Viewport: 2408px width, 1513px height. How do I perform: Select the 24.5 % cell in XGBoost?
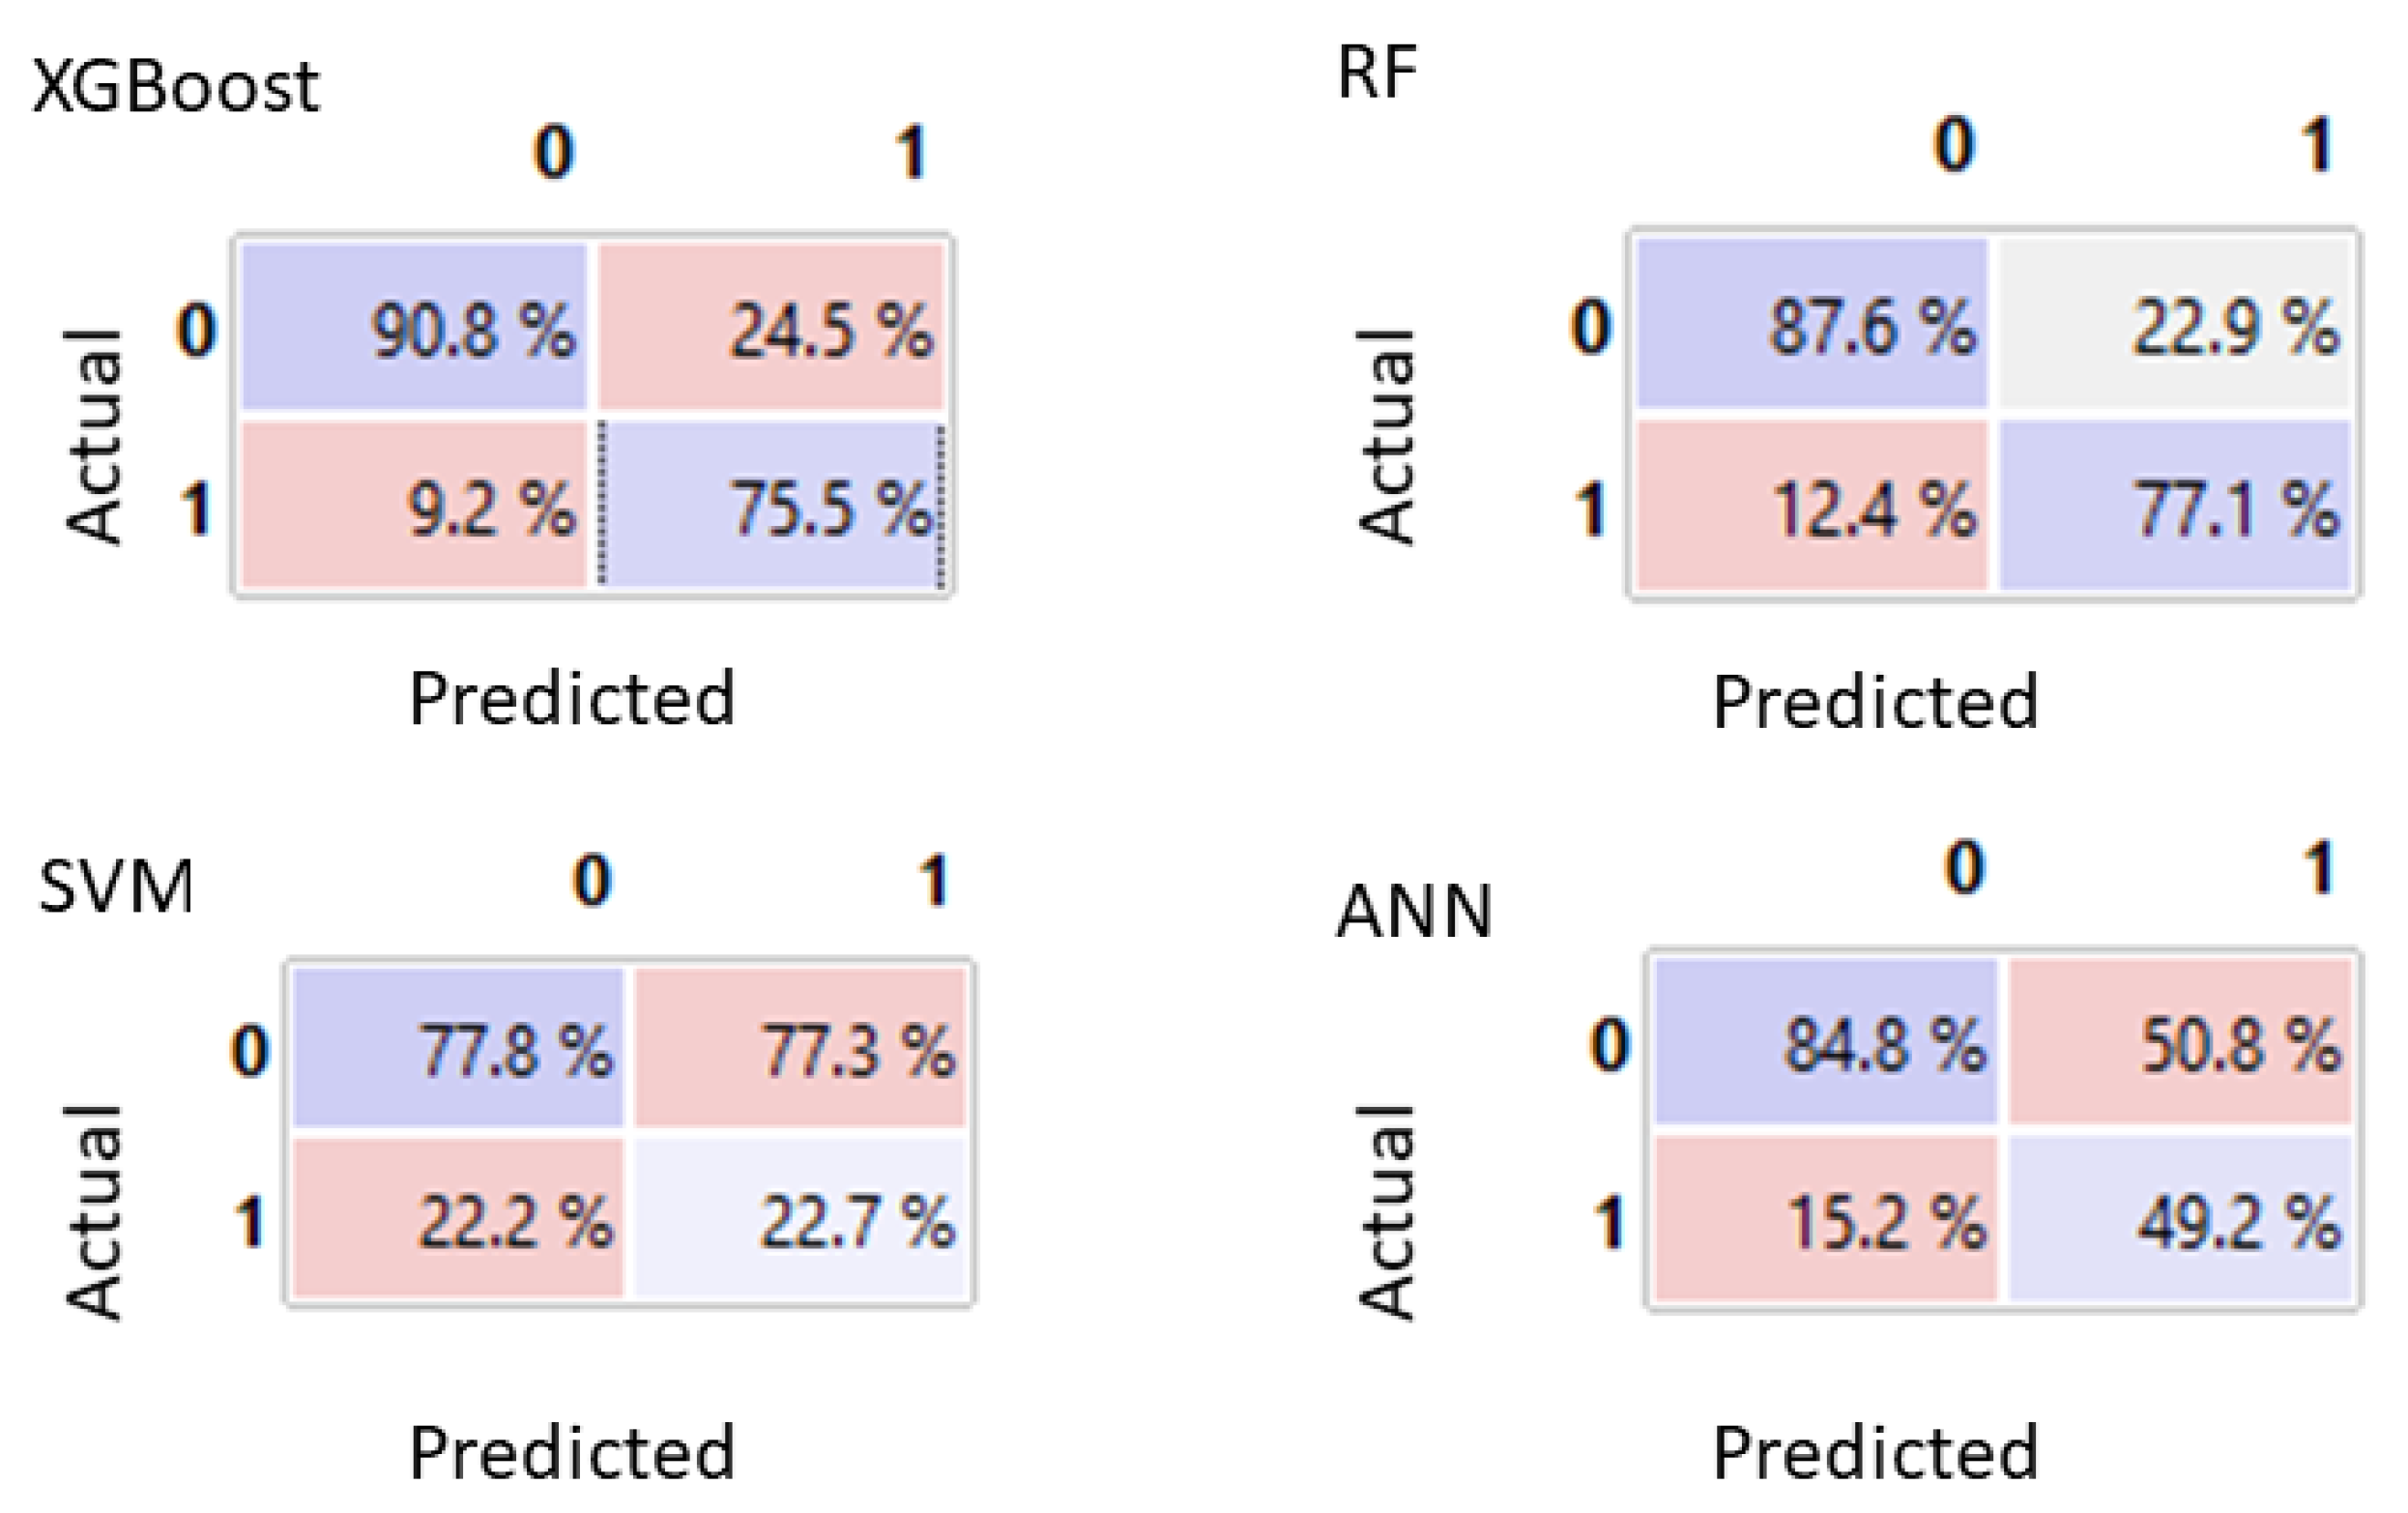(771, 327)
